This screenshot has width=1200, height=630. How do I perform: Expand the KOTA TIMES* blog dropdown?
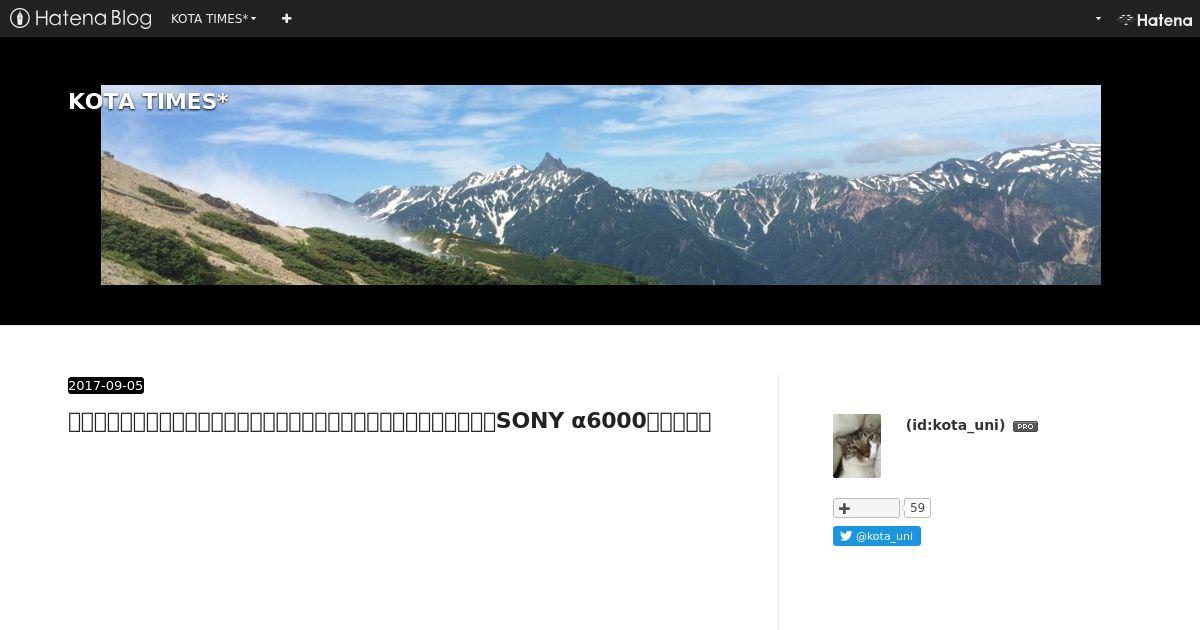(213, 18)
